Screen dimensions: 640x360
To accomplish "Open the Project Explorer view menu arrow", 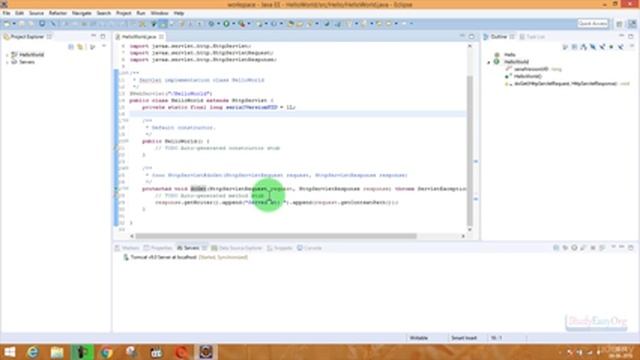I will 104,47.
